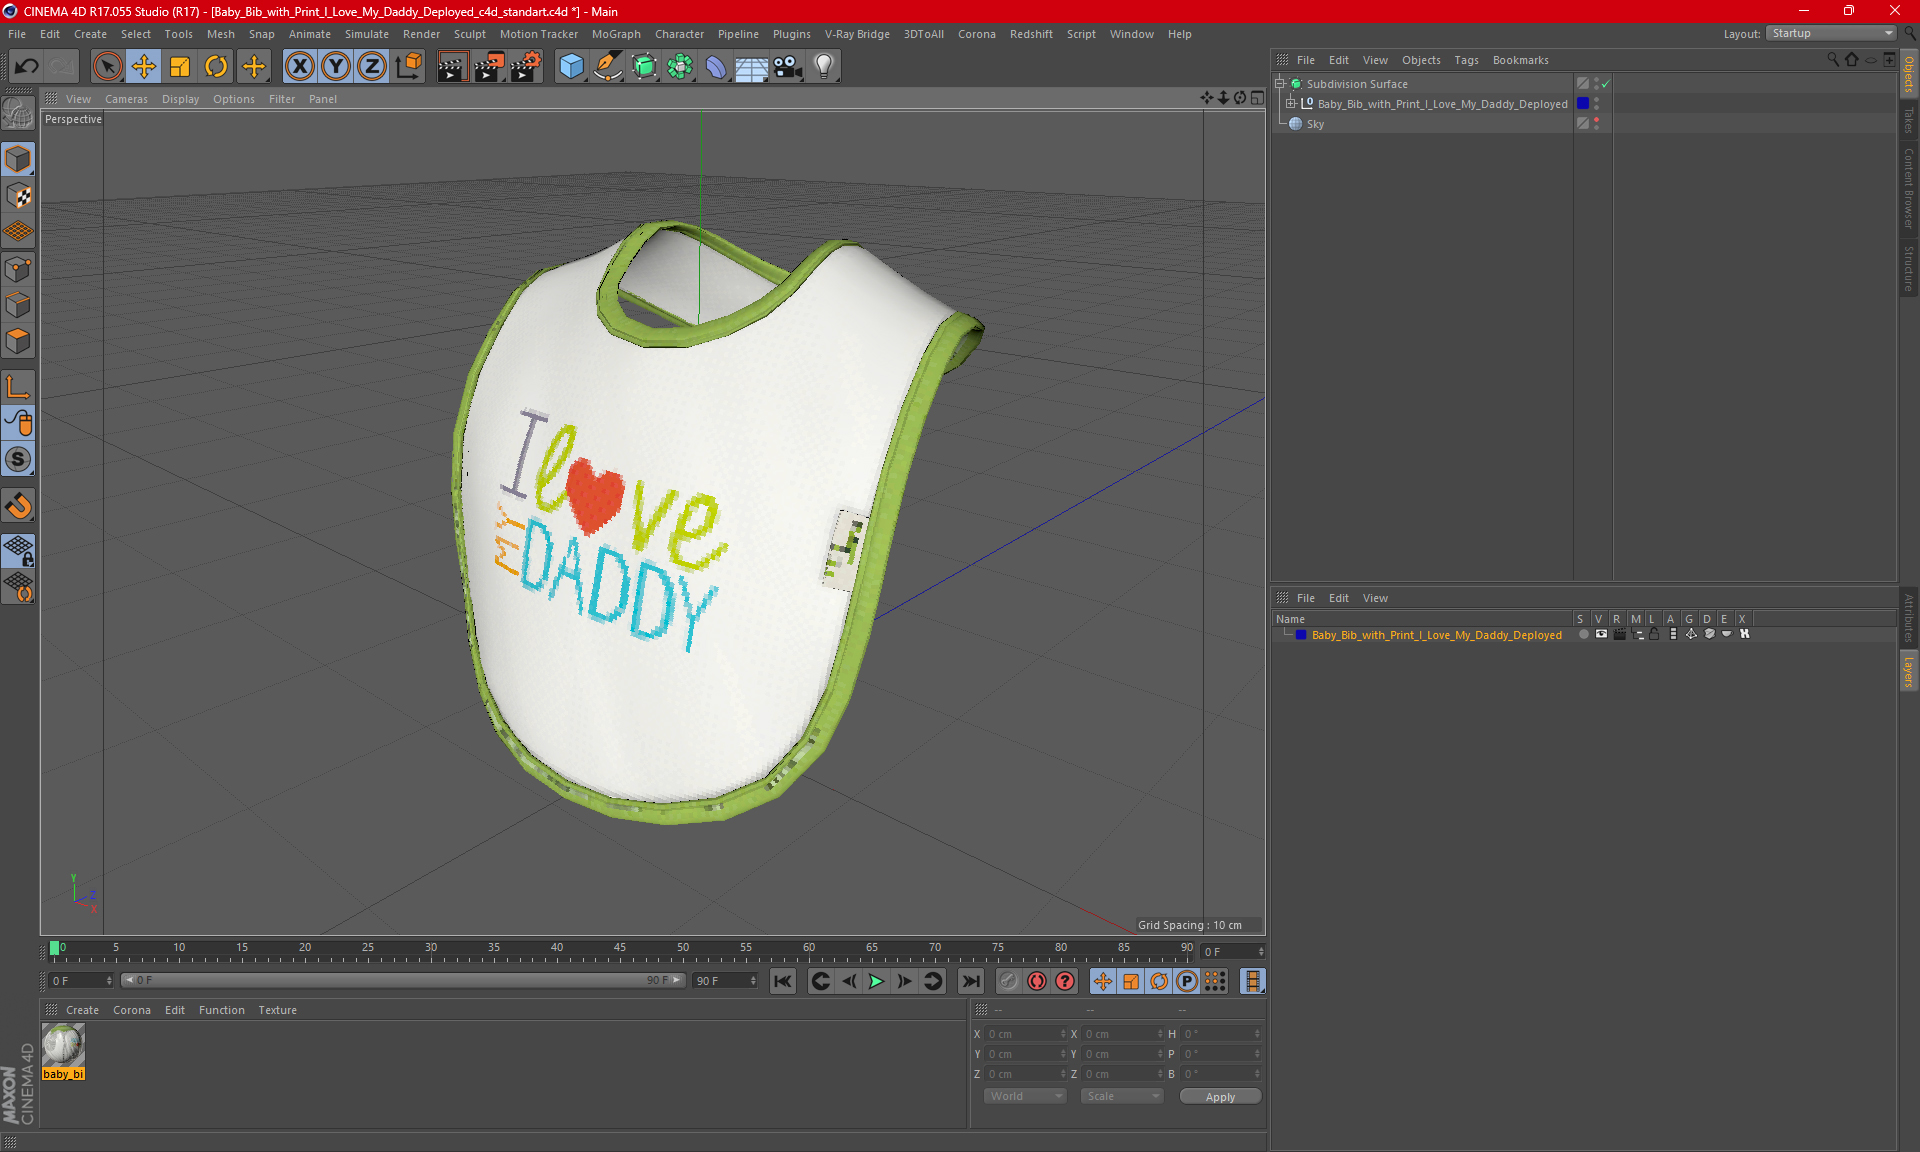The width and height of the screenshot is (1920, 1152).
Task: Add a Light object
Action: (824, 67)
